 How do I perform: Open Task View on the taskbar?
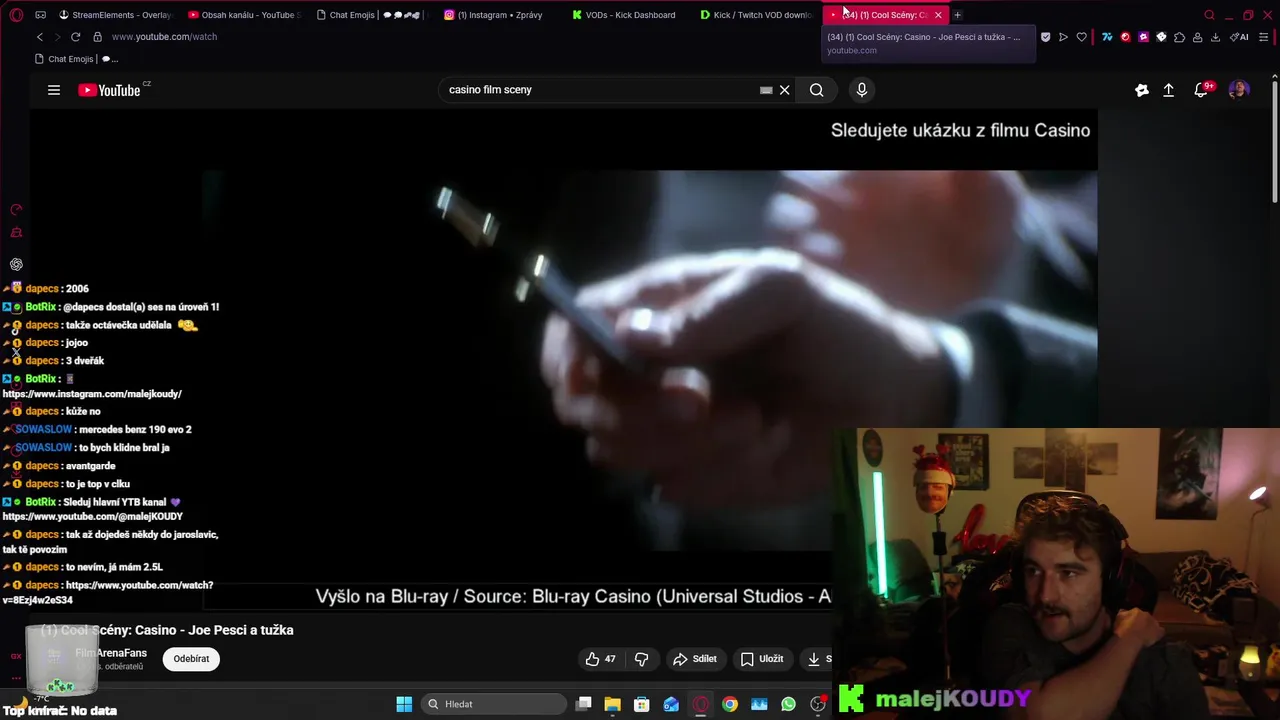(584, 704)
